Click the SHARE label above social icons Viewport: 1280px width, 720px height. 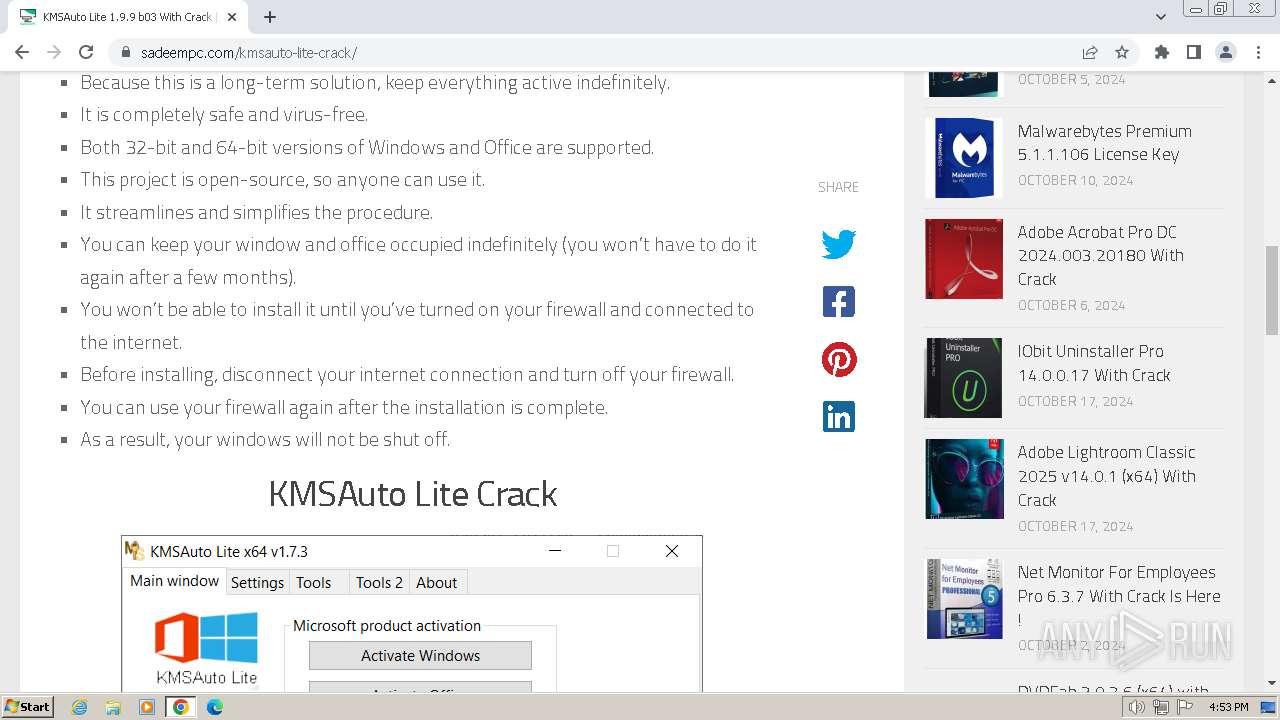[838, 187]
